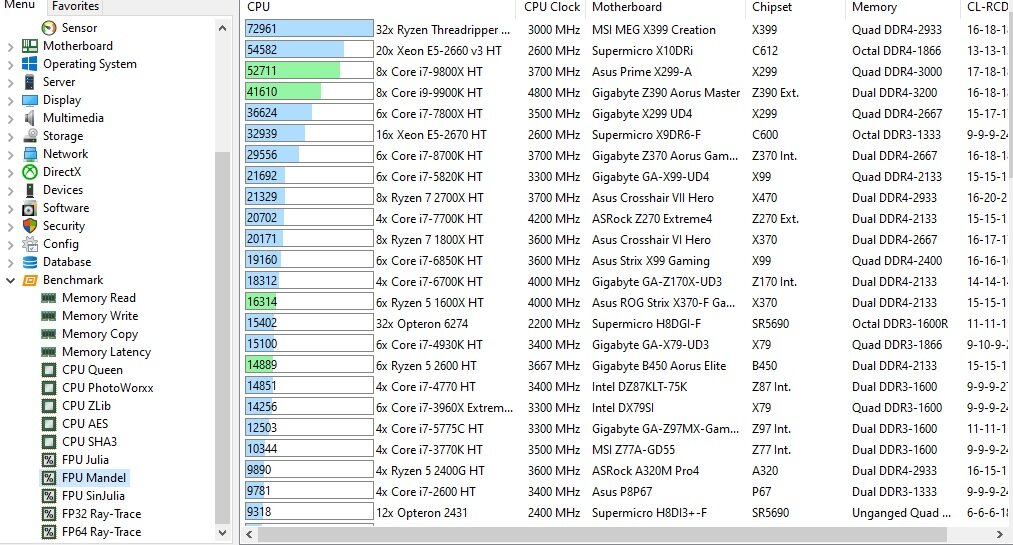Click the Config gear icon
The width and height of the screenshot is (1013, 545).
coord(30,244)
